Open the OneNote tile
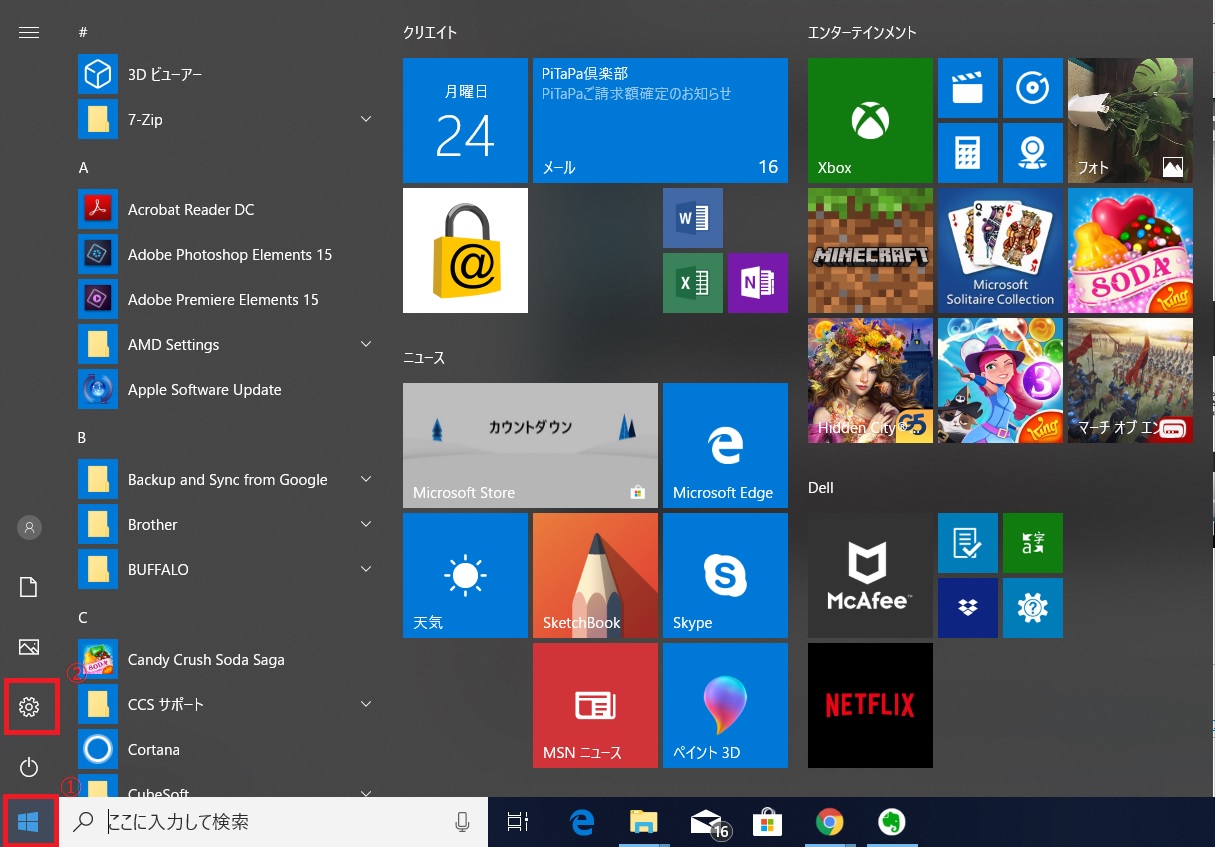The image size is (1215, 847). [757, 283]
